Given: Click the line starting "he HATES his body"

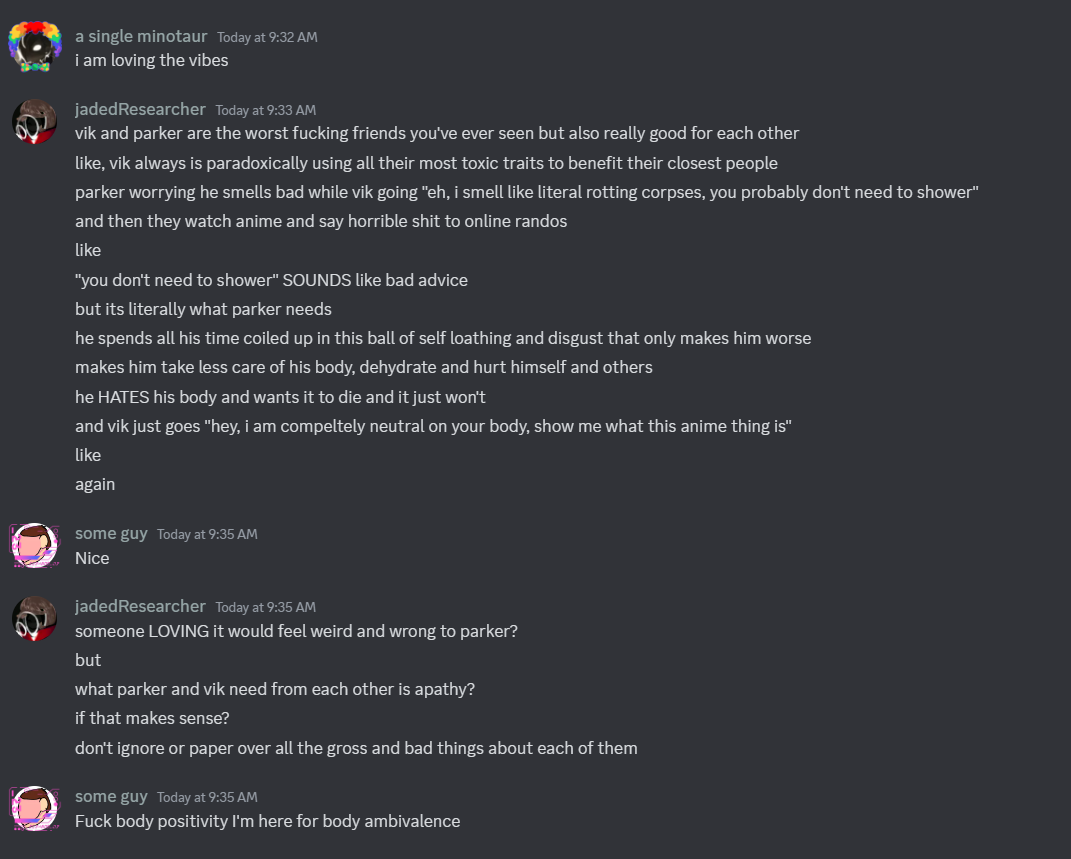Looking at the screenshot, I should [x=280, y=397].
